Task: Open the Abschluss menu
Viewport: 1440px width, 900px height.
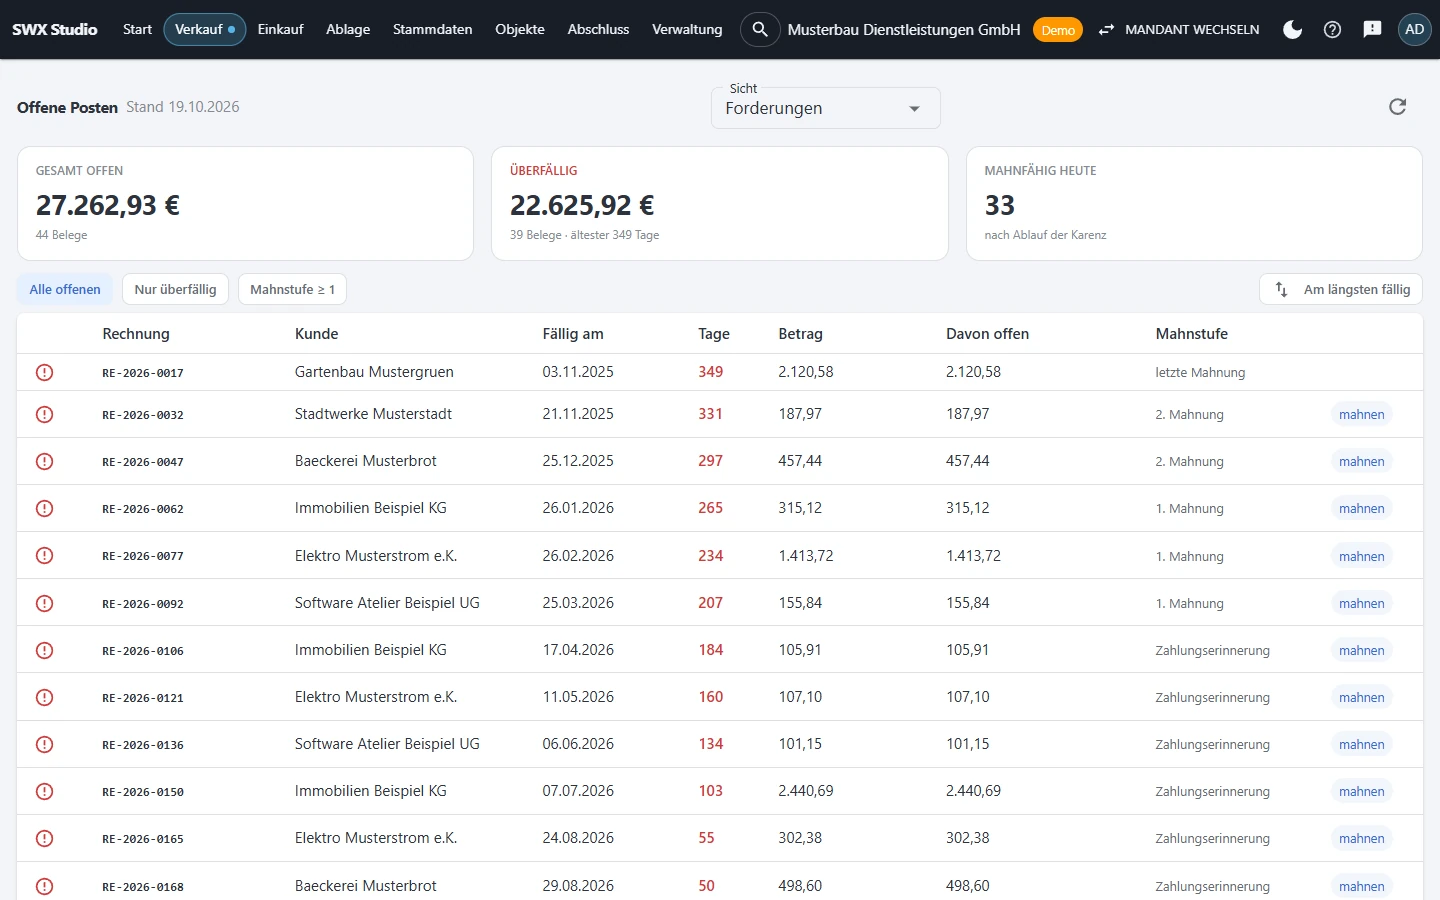Action: point(598,30)
